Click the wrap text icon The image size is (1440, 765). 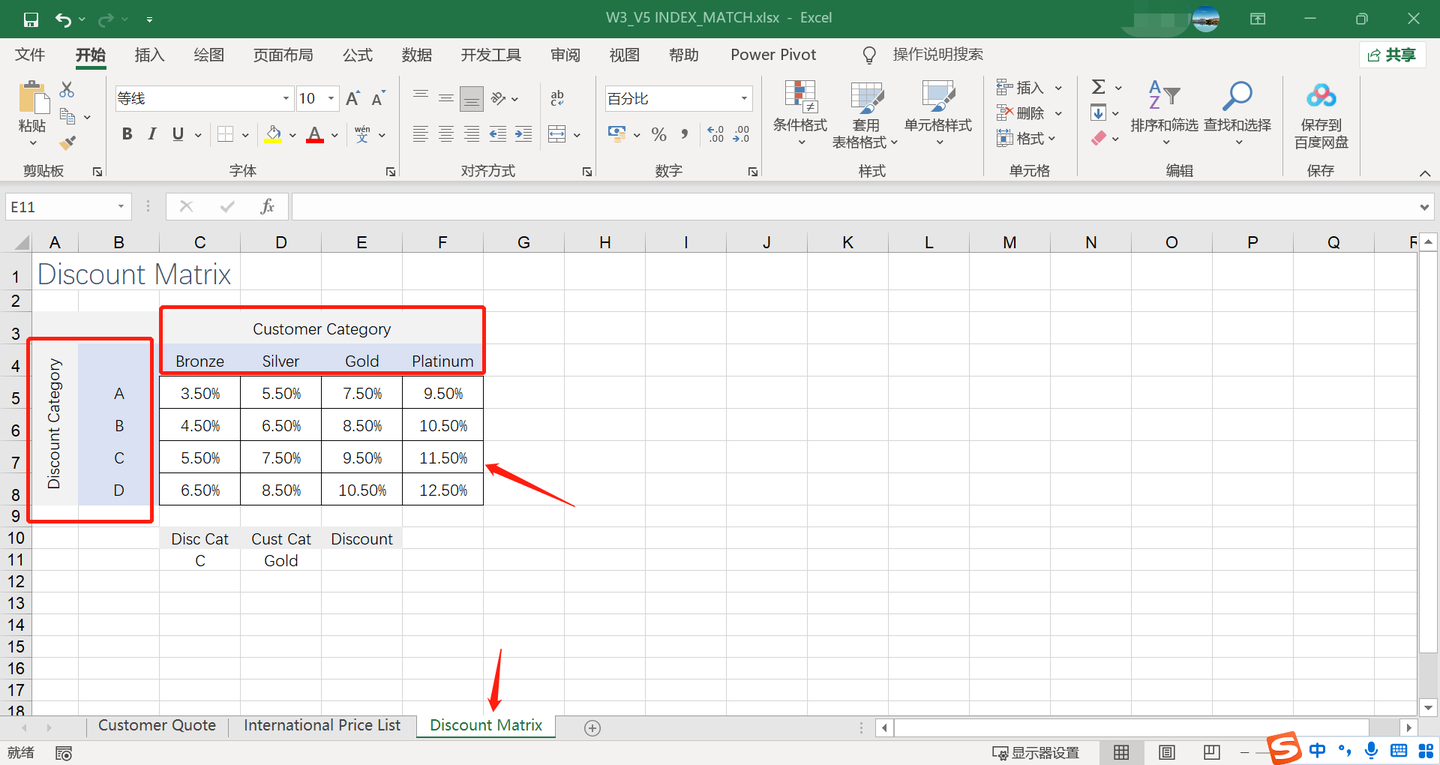click(557, 98)
